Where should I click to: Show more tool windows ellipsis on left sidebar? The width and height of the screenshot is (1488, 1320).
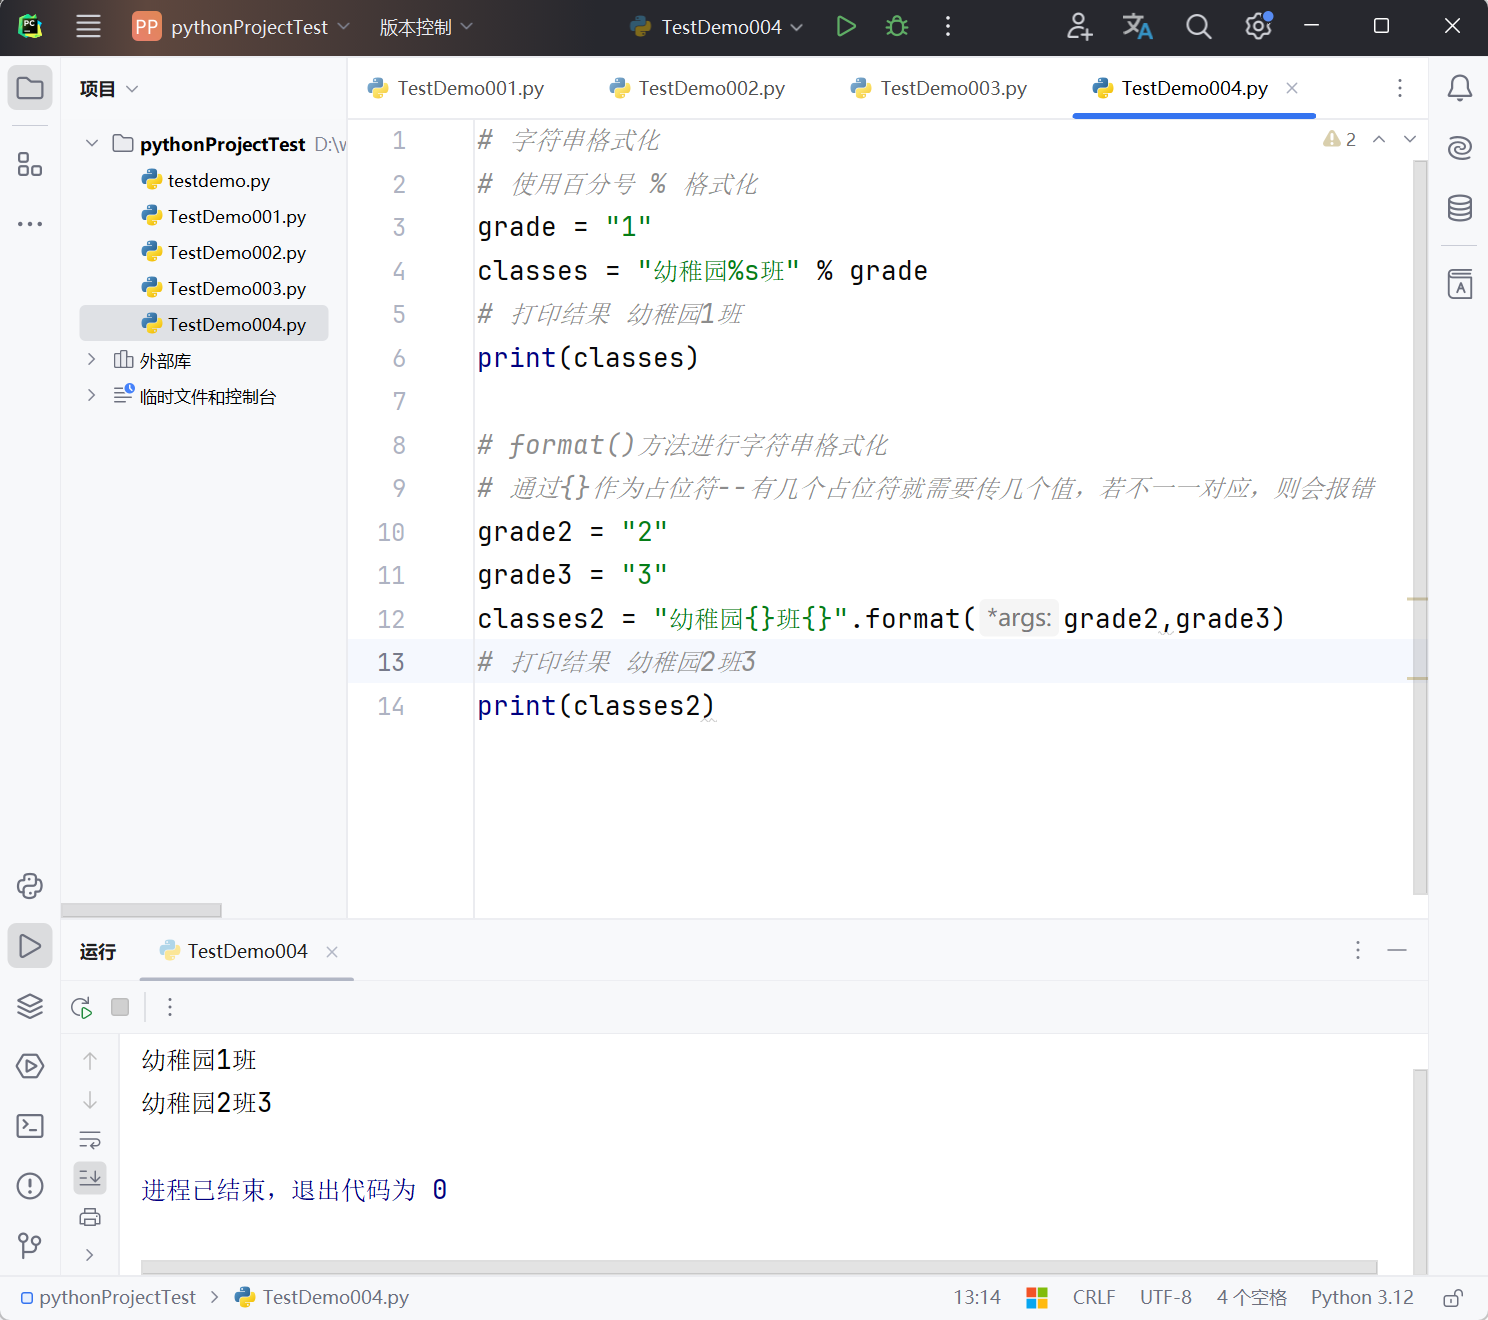click(30, 224)
